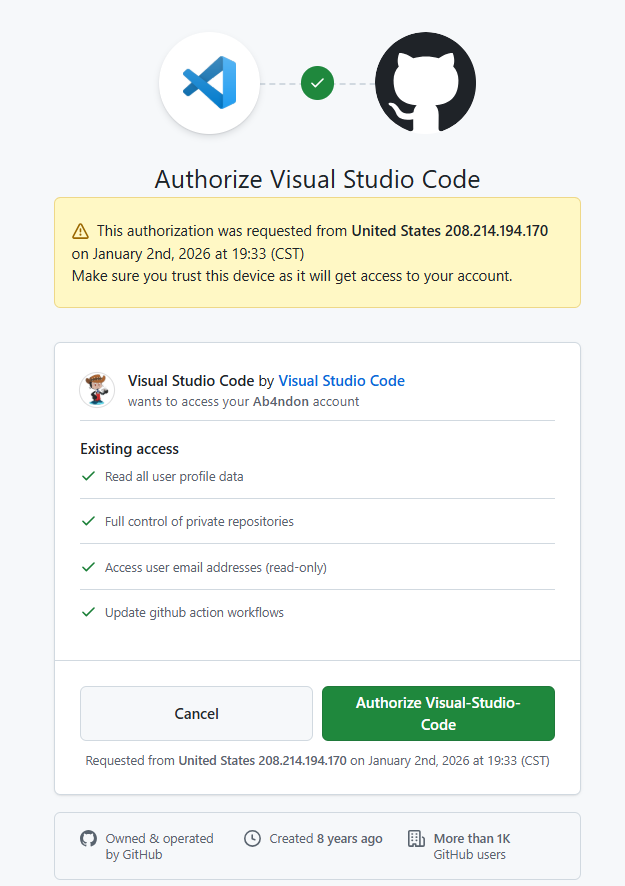Screen dimensions: 625x886
Task: Click the GitHub Octocat logo at top
Action: [425, 83]
